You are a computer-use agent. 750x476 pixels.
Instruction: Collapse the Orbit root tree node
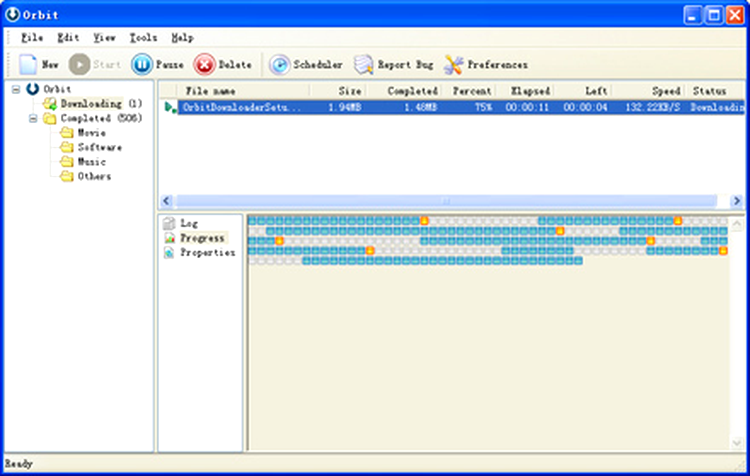pos(16,89)
